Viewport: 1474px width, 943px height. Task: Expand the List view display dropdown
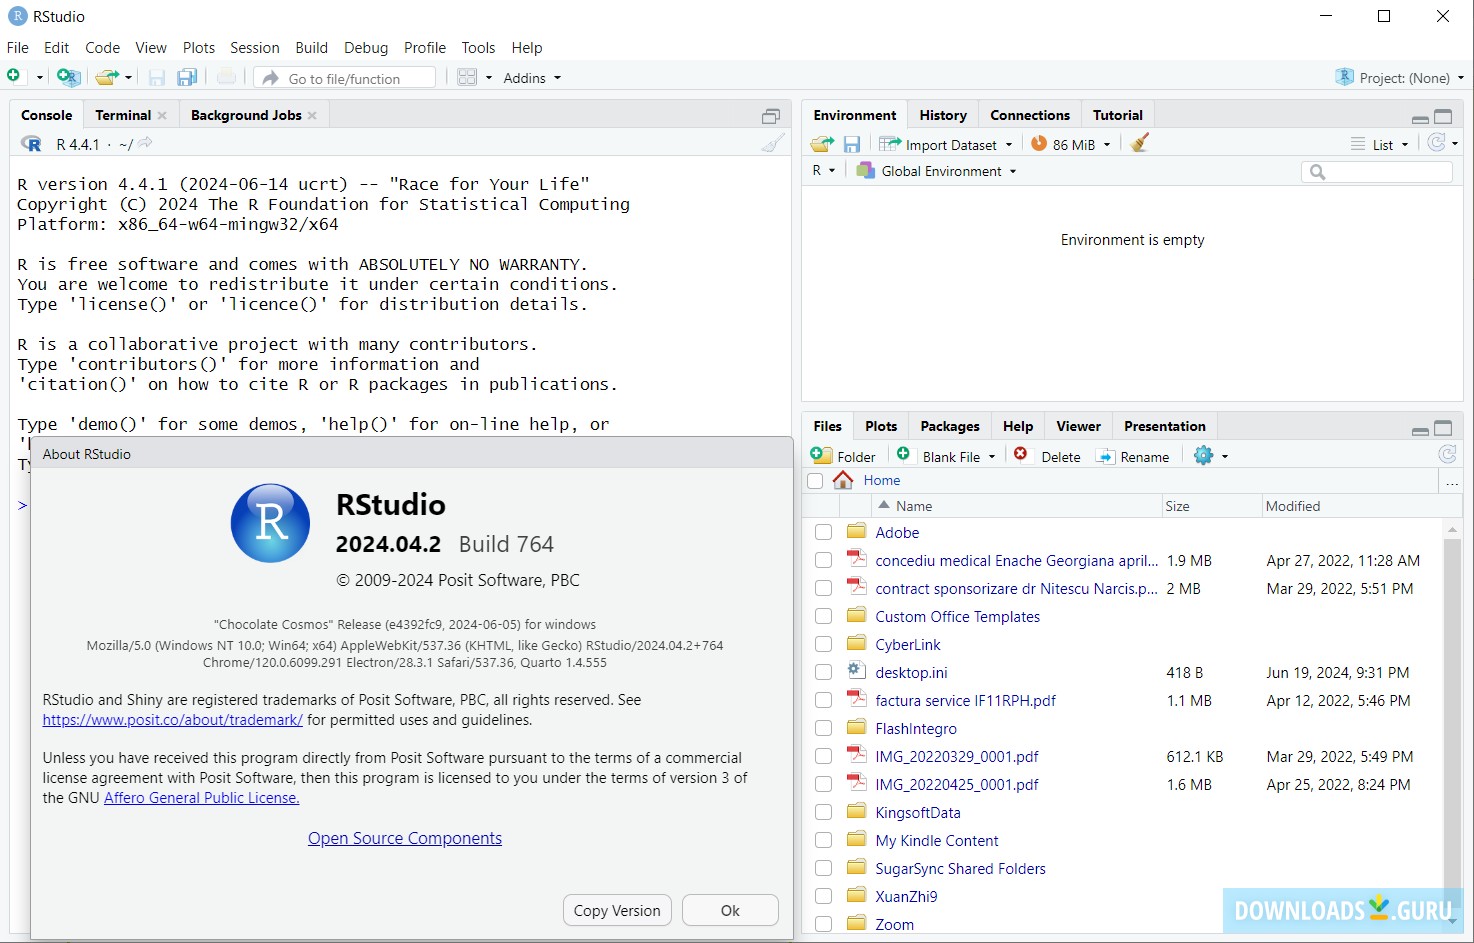pos(1388,143)
